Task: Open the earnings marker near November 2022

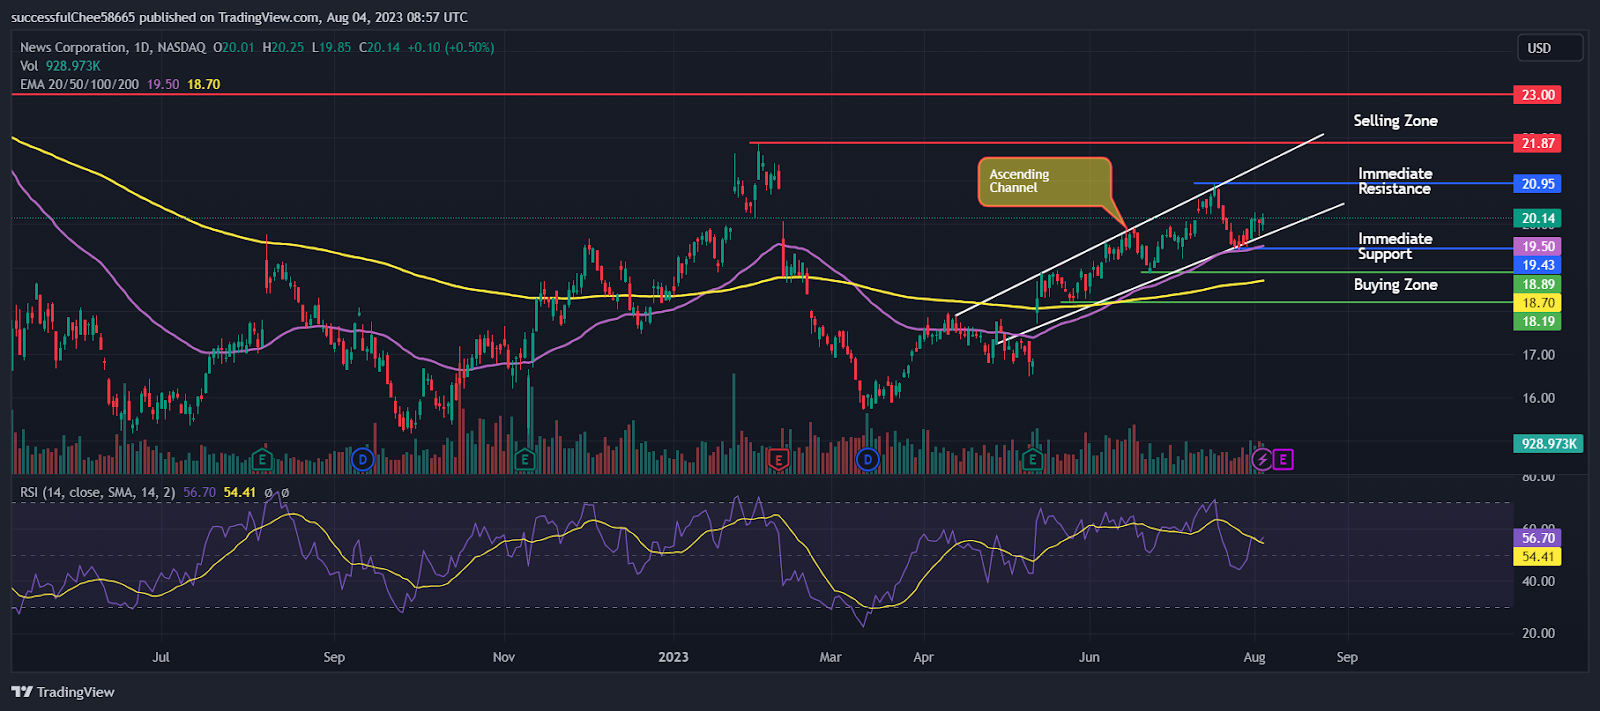Action: pyautogui.click(x=524, y=460)
